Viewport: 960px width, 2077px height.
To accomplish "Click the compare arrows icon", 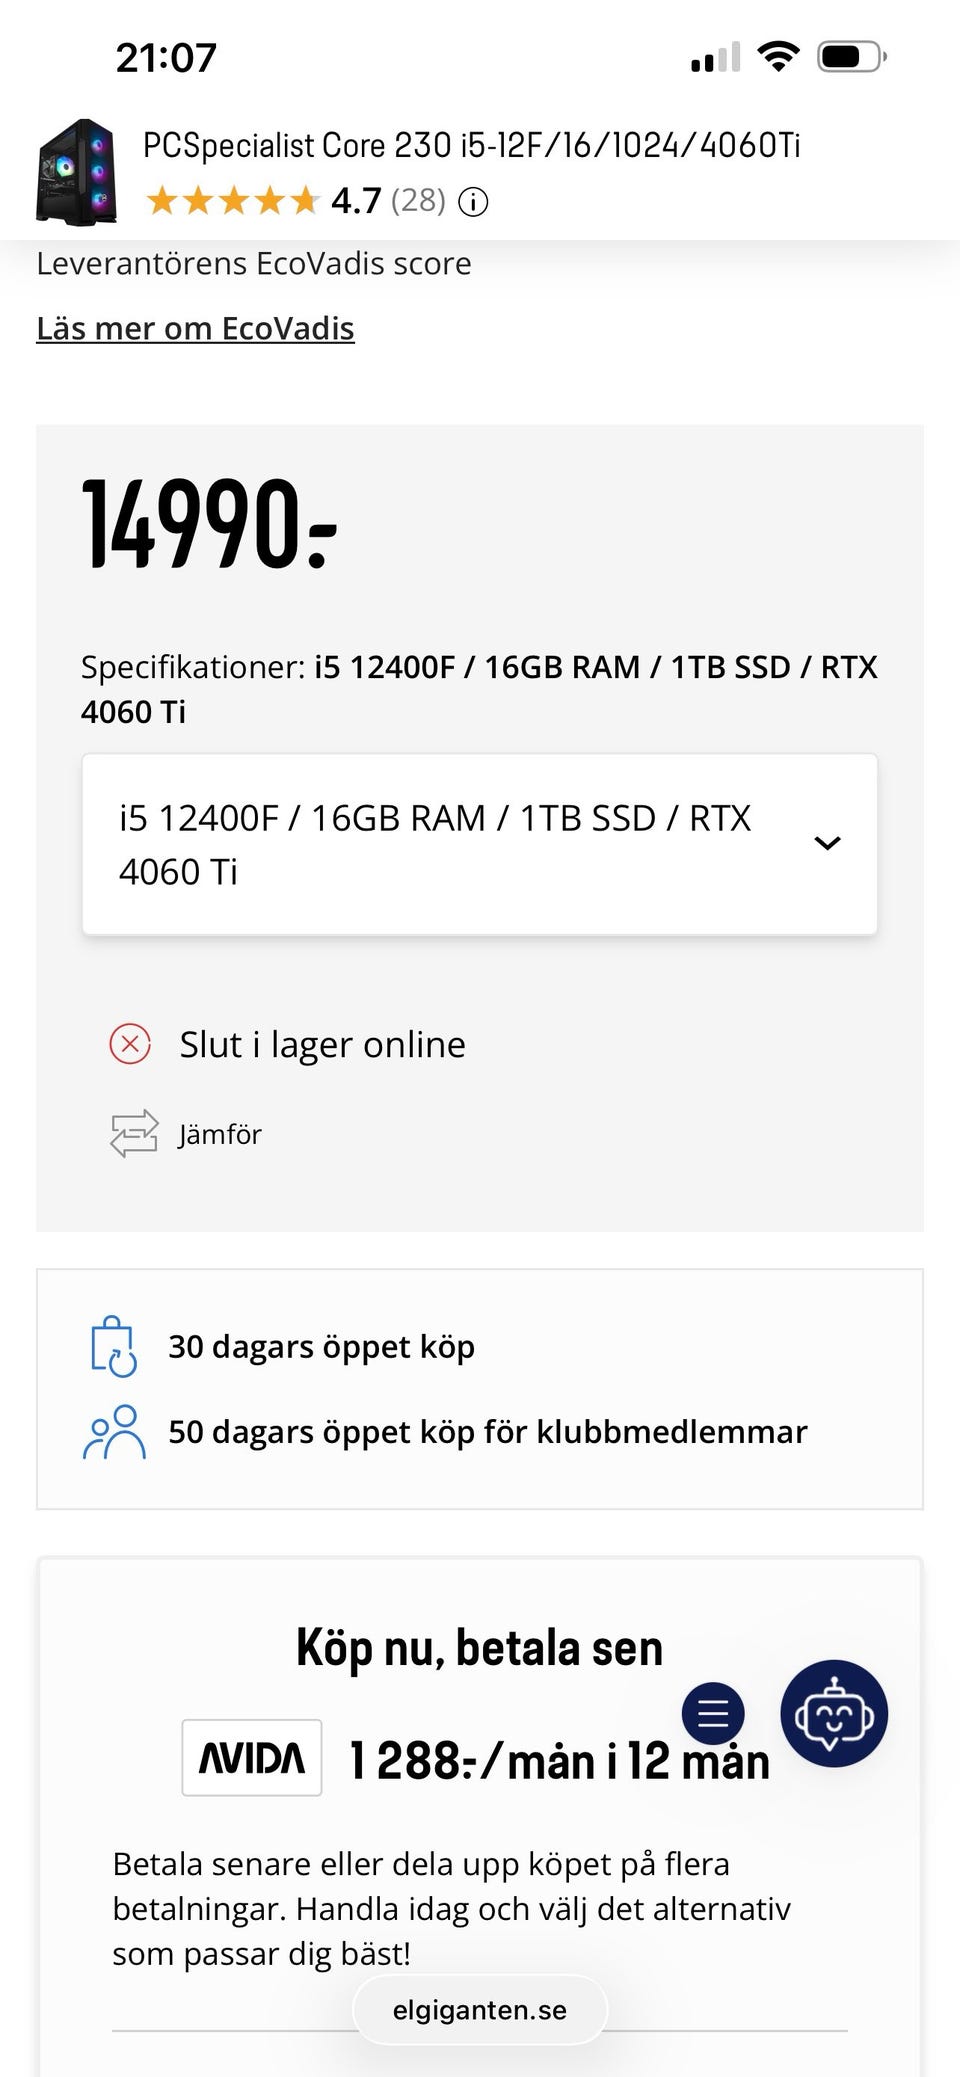I will (134, 1133).
